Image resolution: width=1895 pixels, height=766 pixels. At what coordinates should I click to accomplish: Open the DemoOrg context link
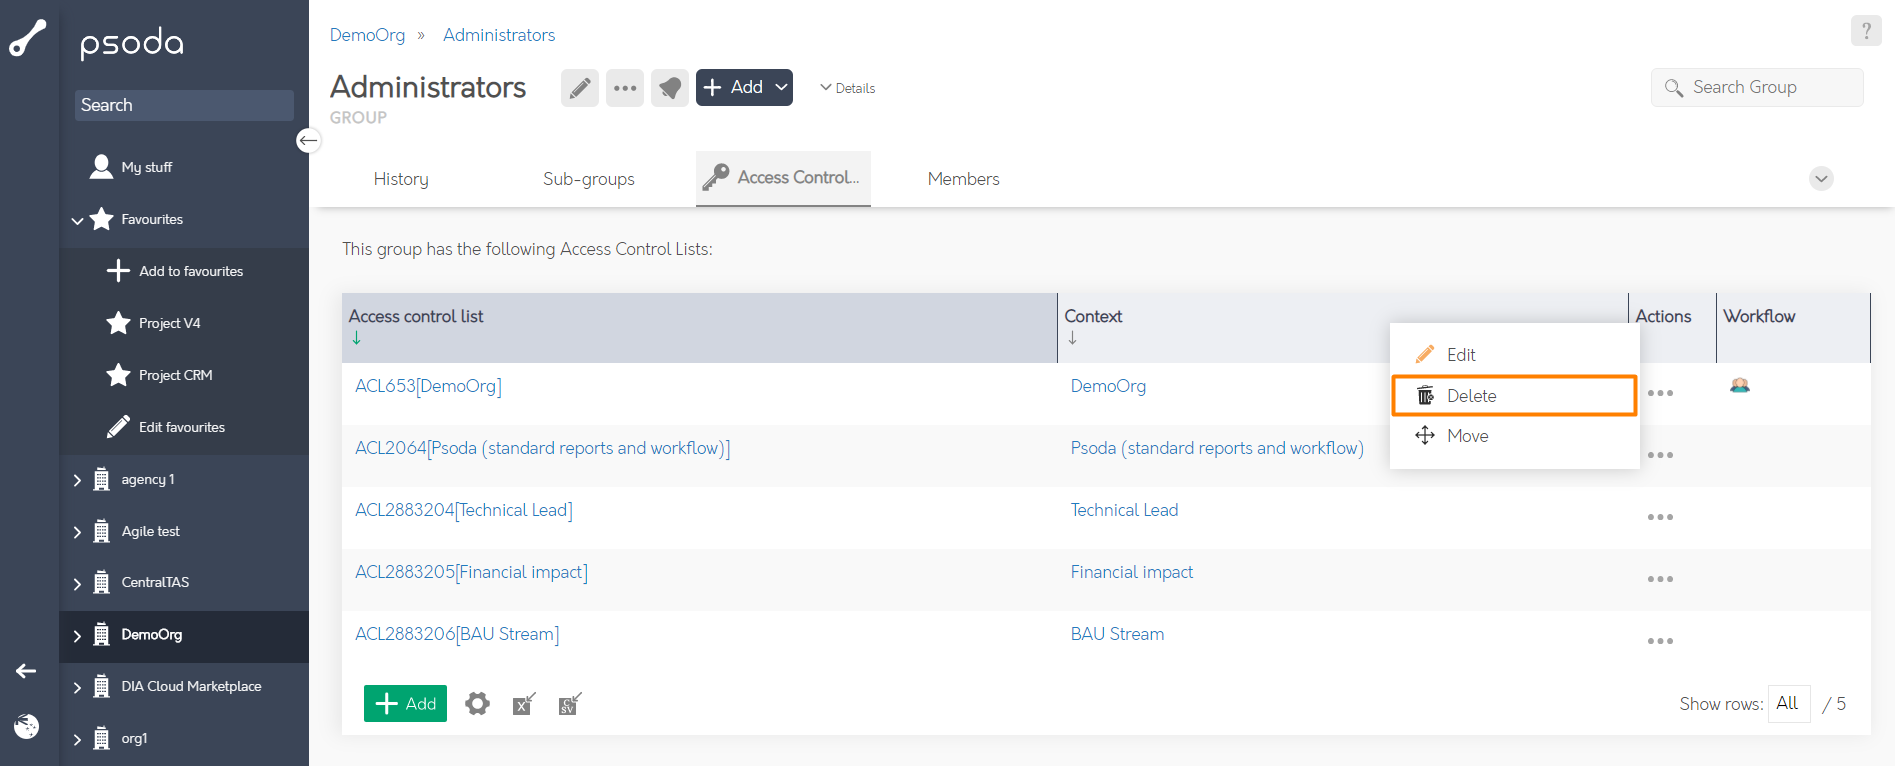1108,386
